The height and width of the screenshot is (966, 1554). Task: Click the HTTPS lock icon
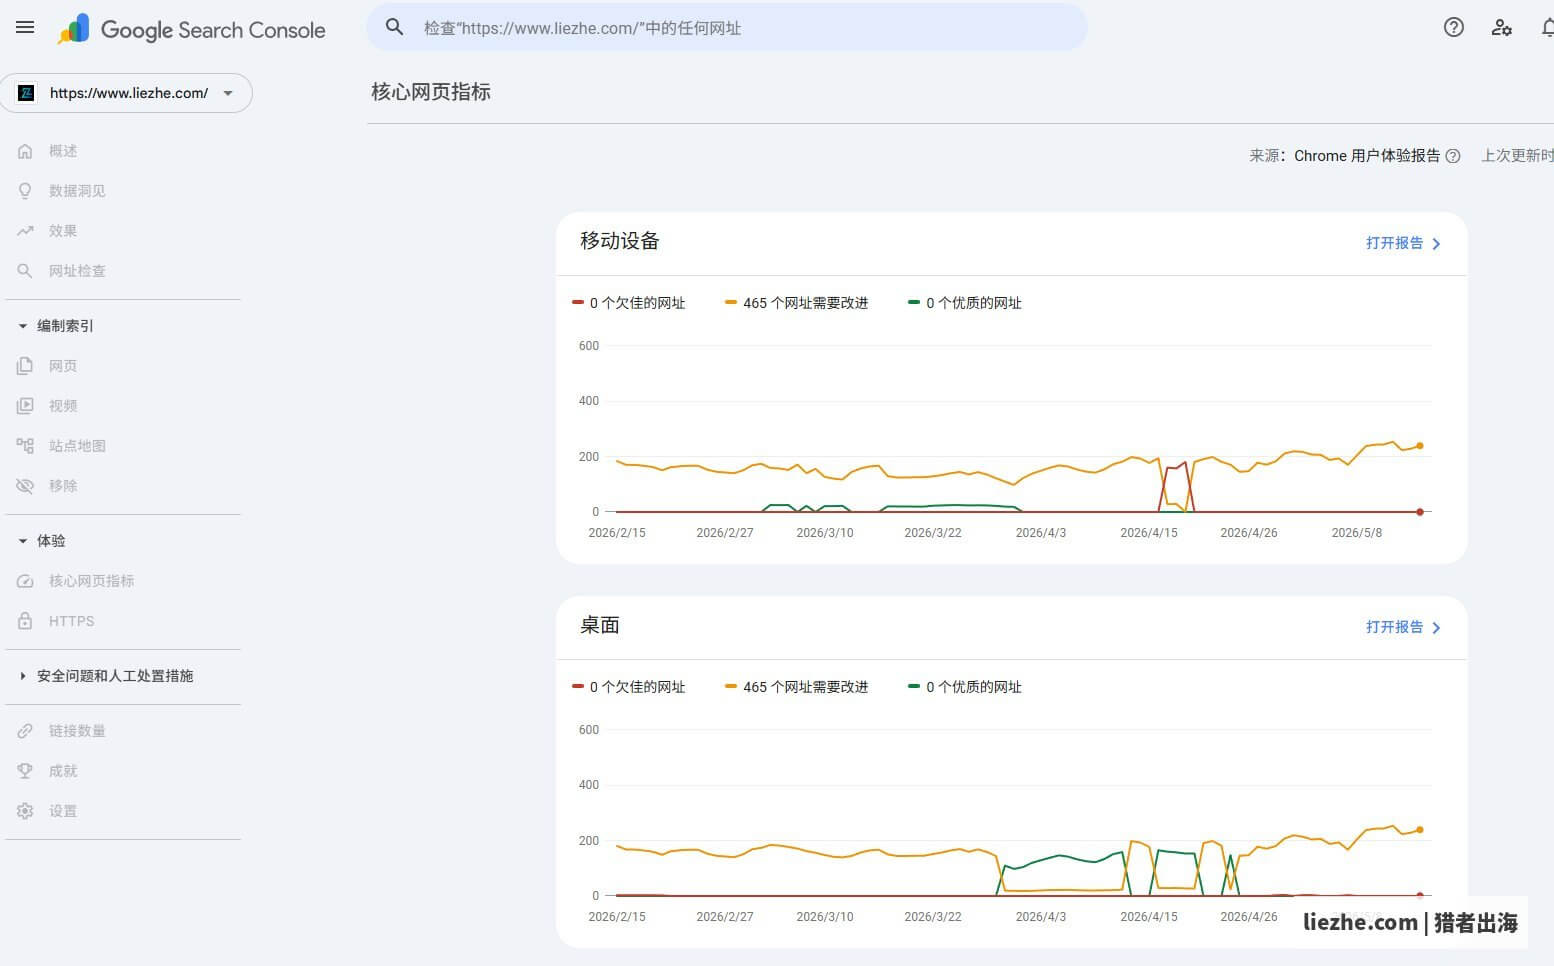point(25,621)
